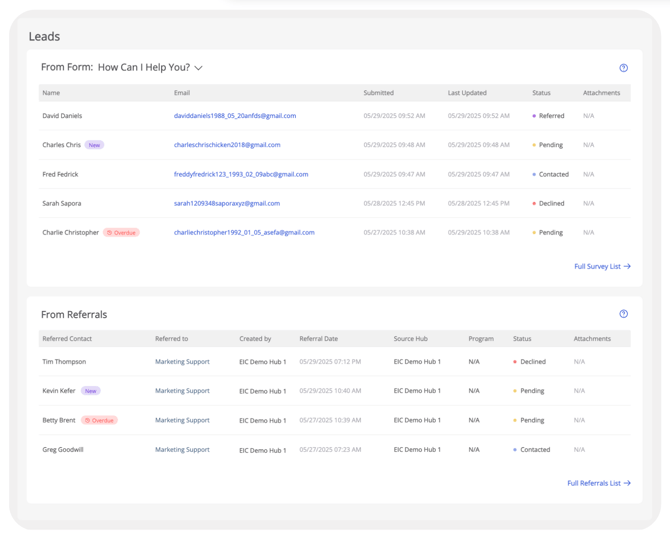Click Fred Fedrick's email address link
The width and height of the screenshot is (670, 538).
pos(241,174)
